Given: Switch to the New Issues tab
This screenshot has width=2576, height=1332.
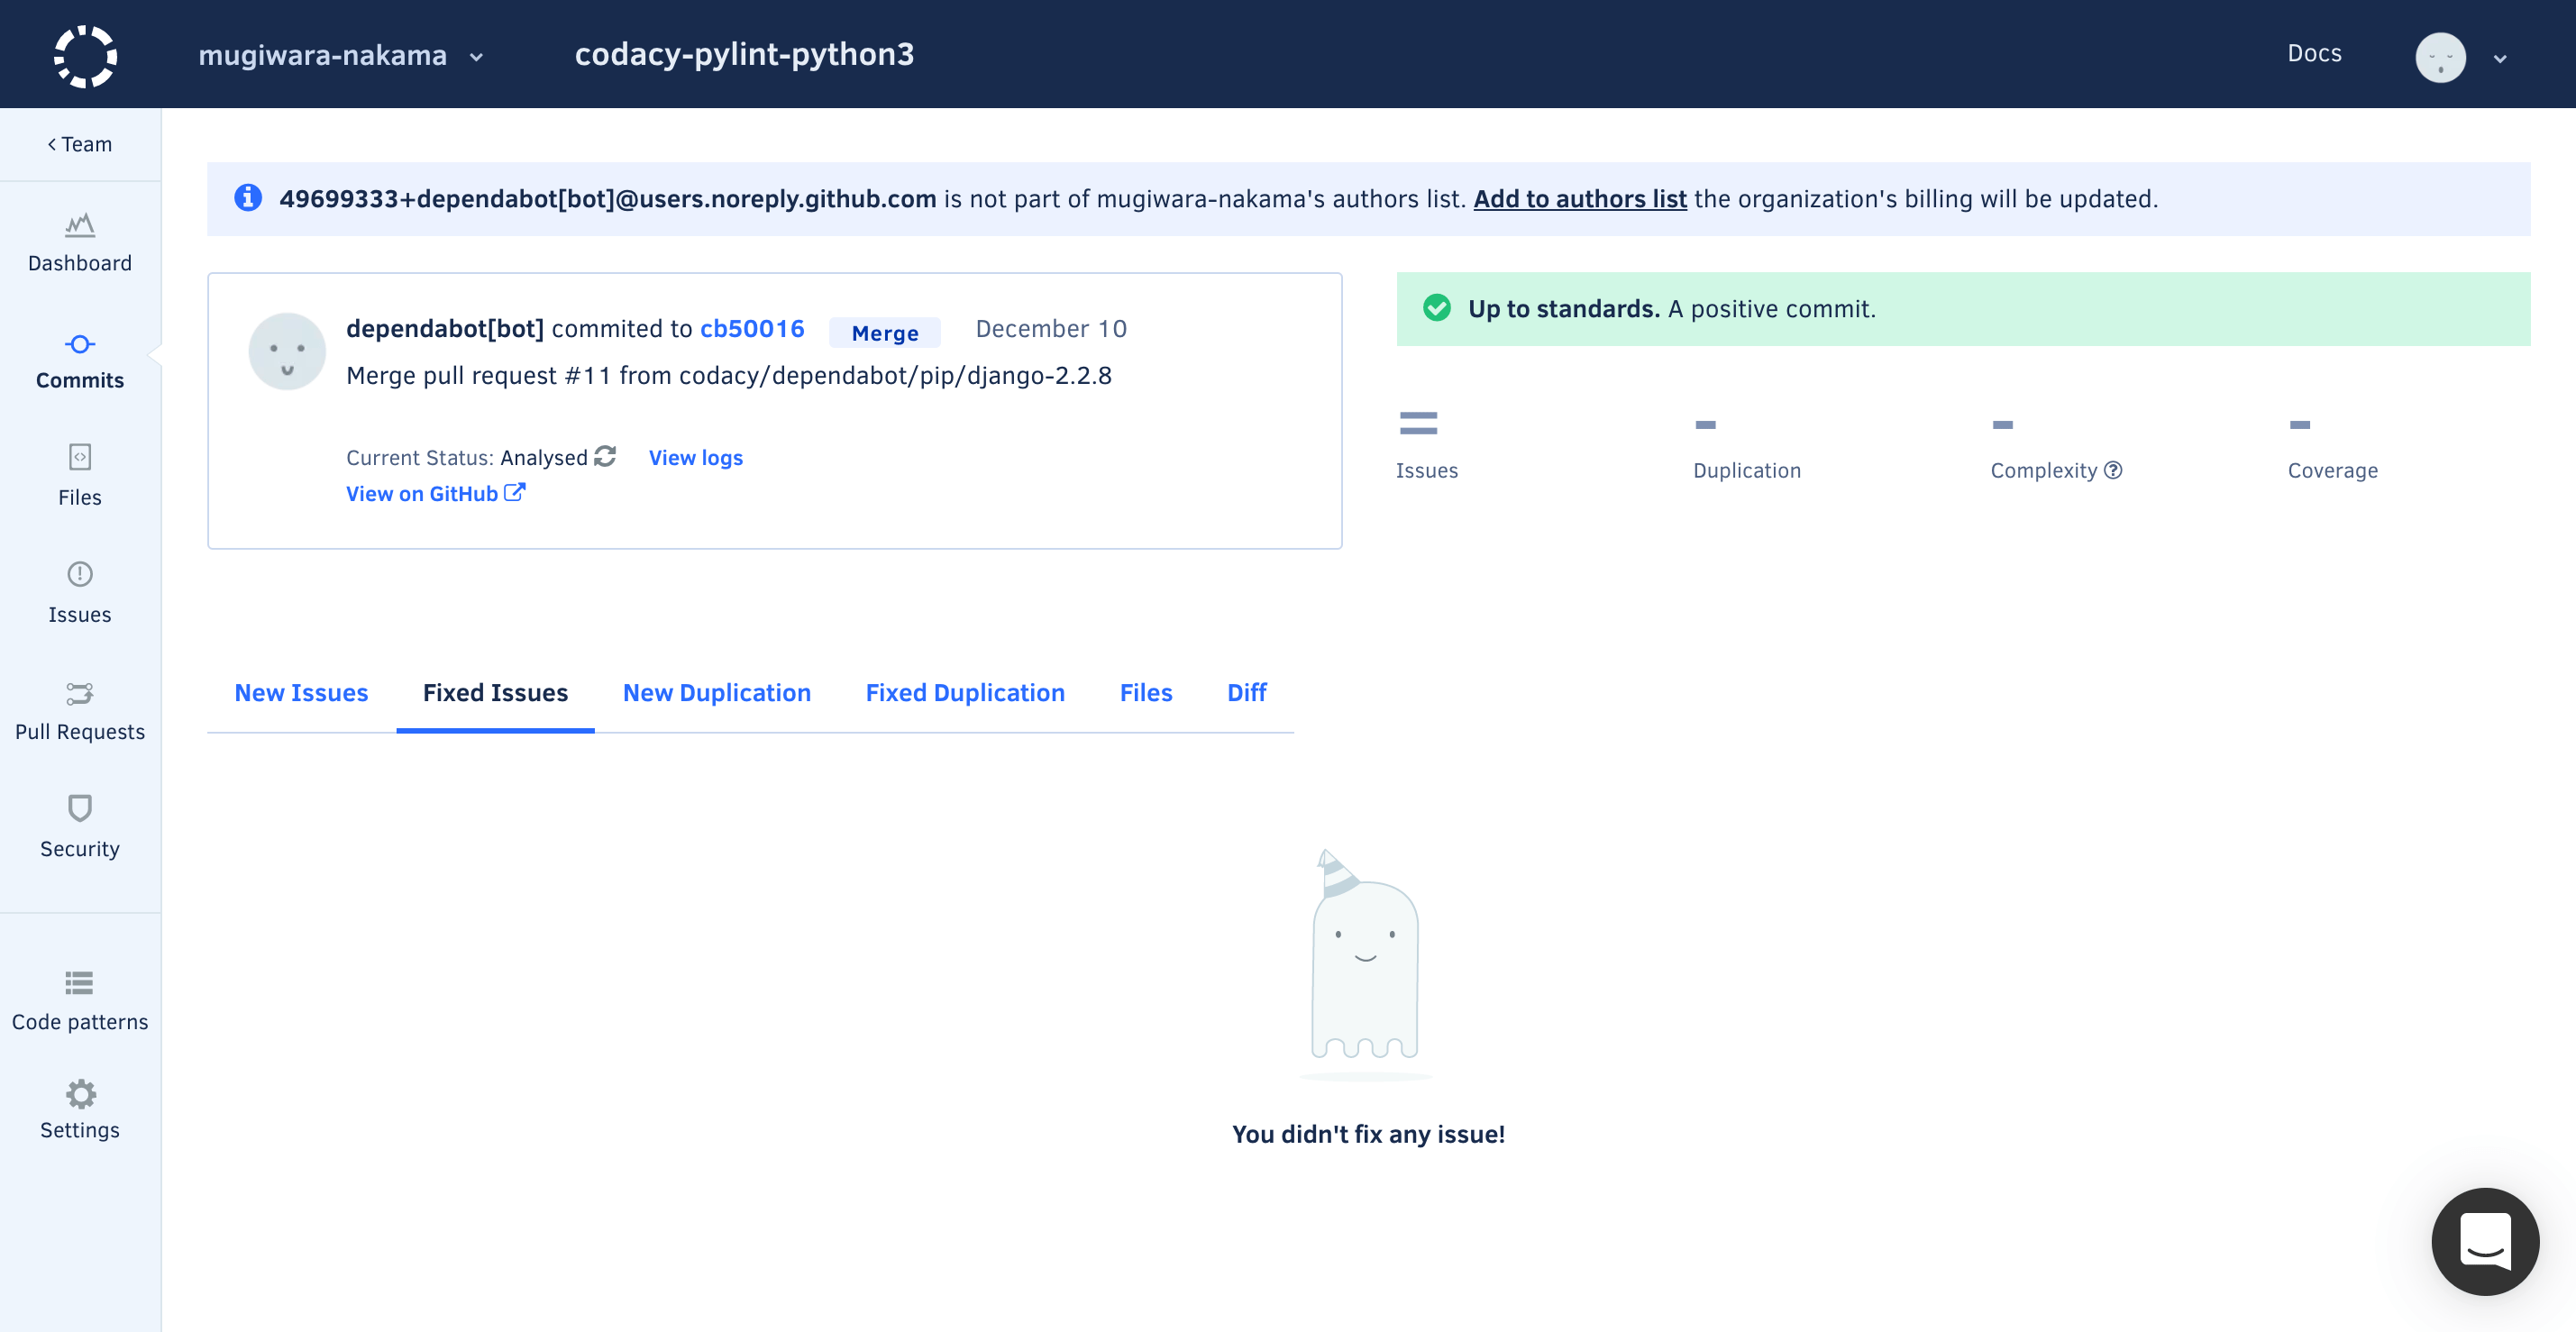Looking at the screenshot, I should (301, 692).
